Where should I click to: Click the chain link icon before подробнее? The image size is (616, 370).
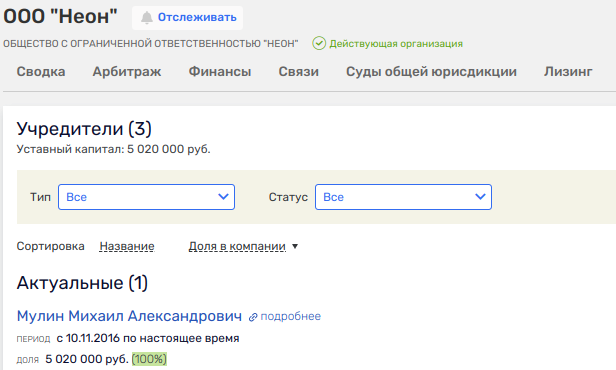click(x=253, y=317)
